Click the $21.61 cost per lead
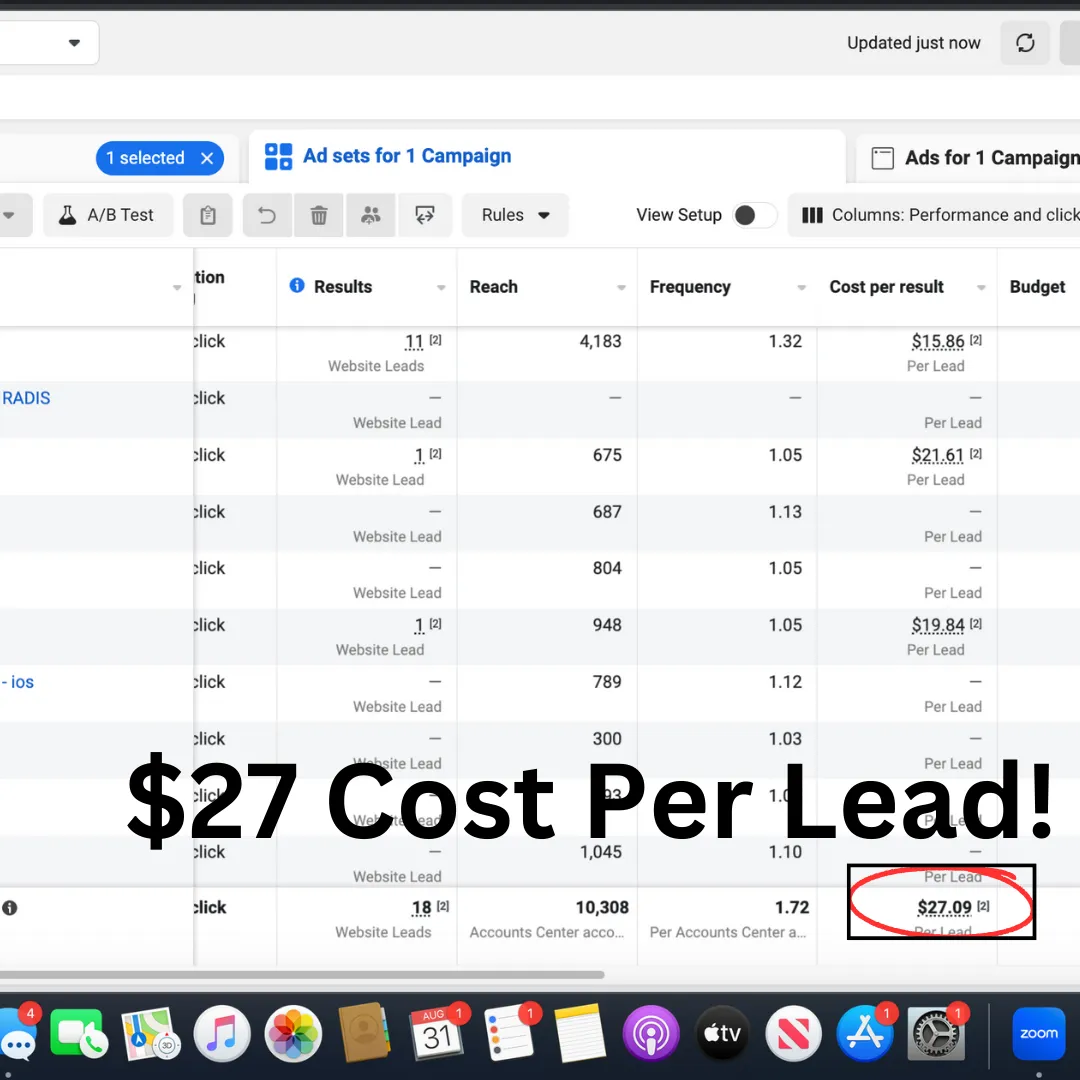 pyautogui.click(x=937, y=455)
